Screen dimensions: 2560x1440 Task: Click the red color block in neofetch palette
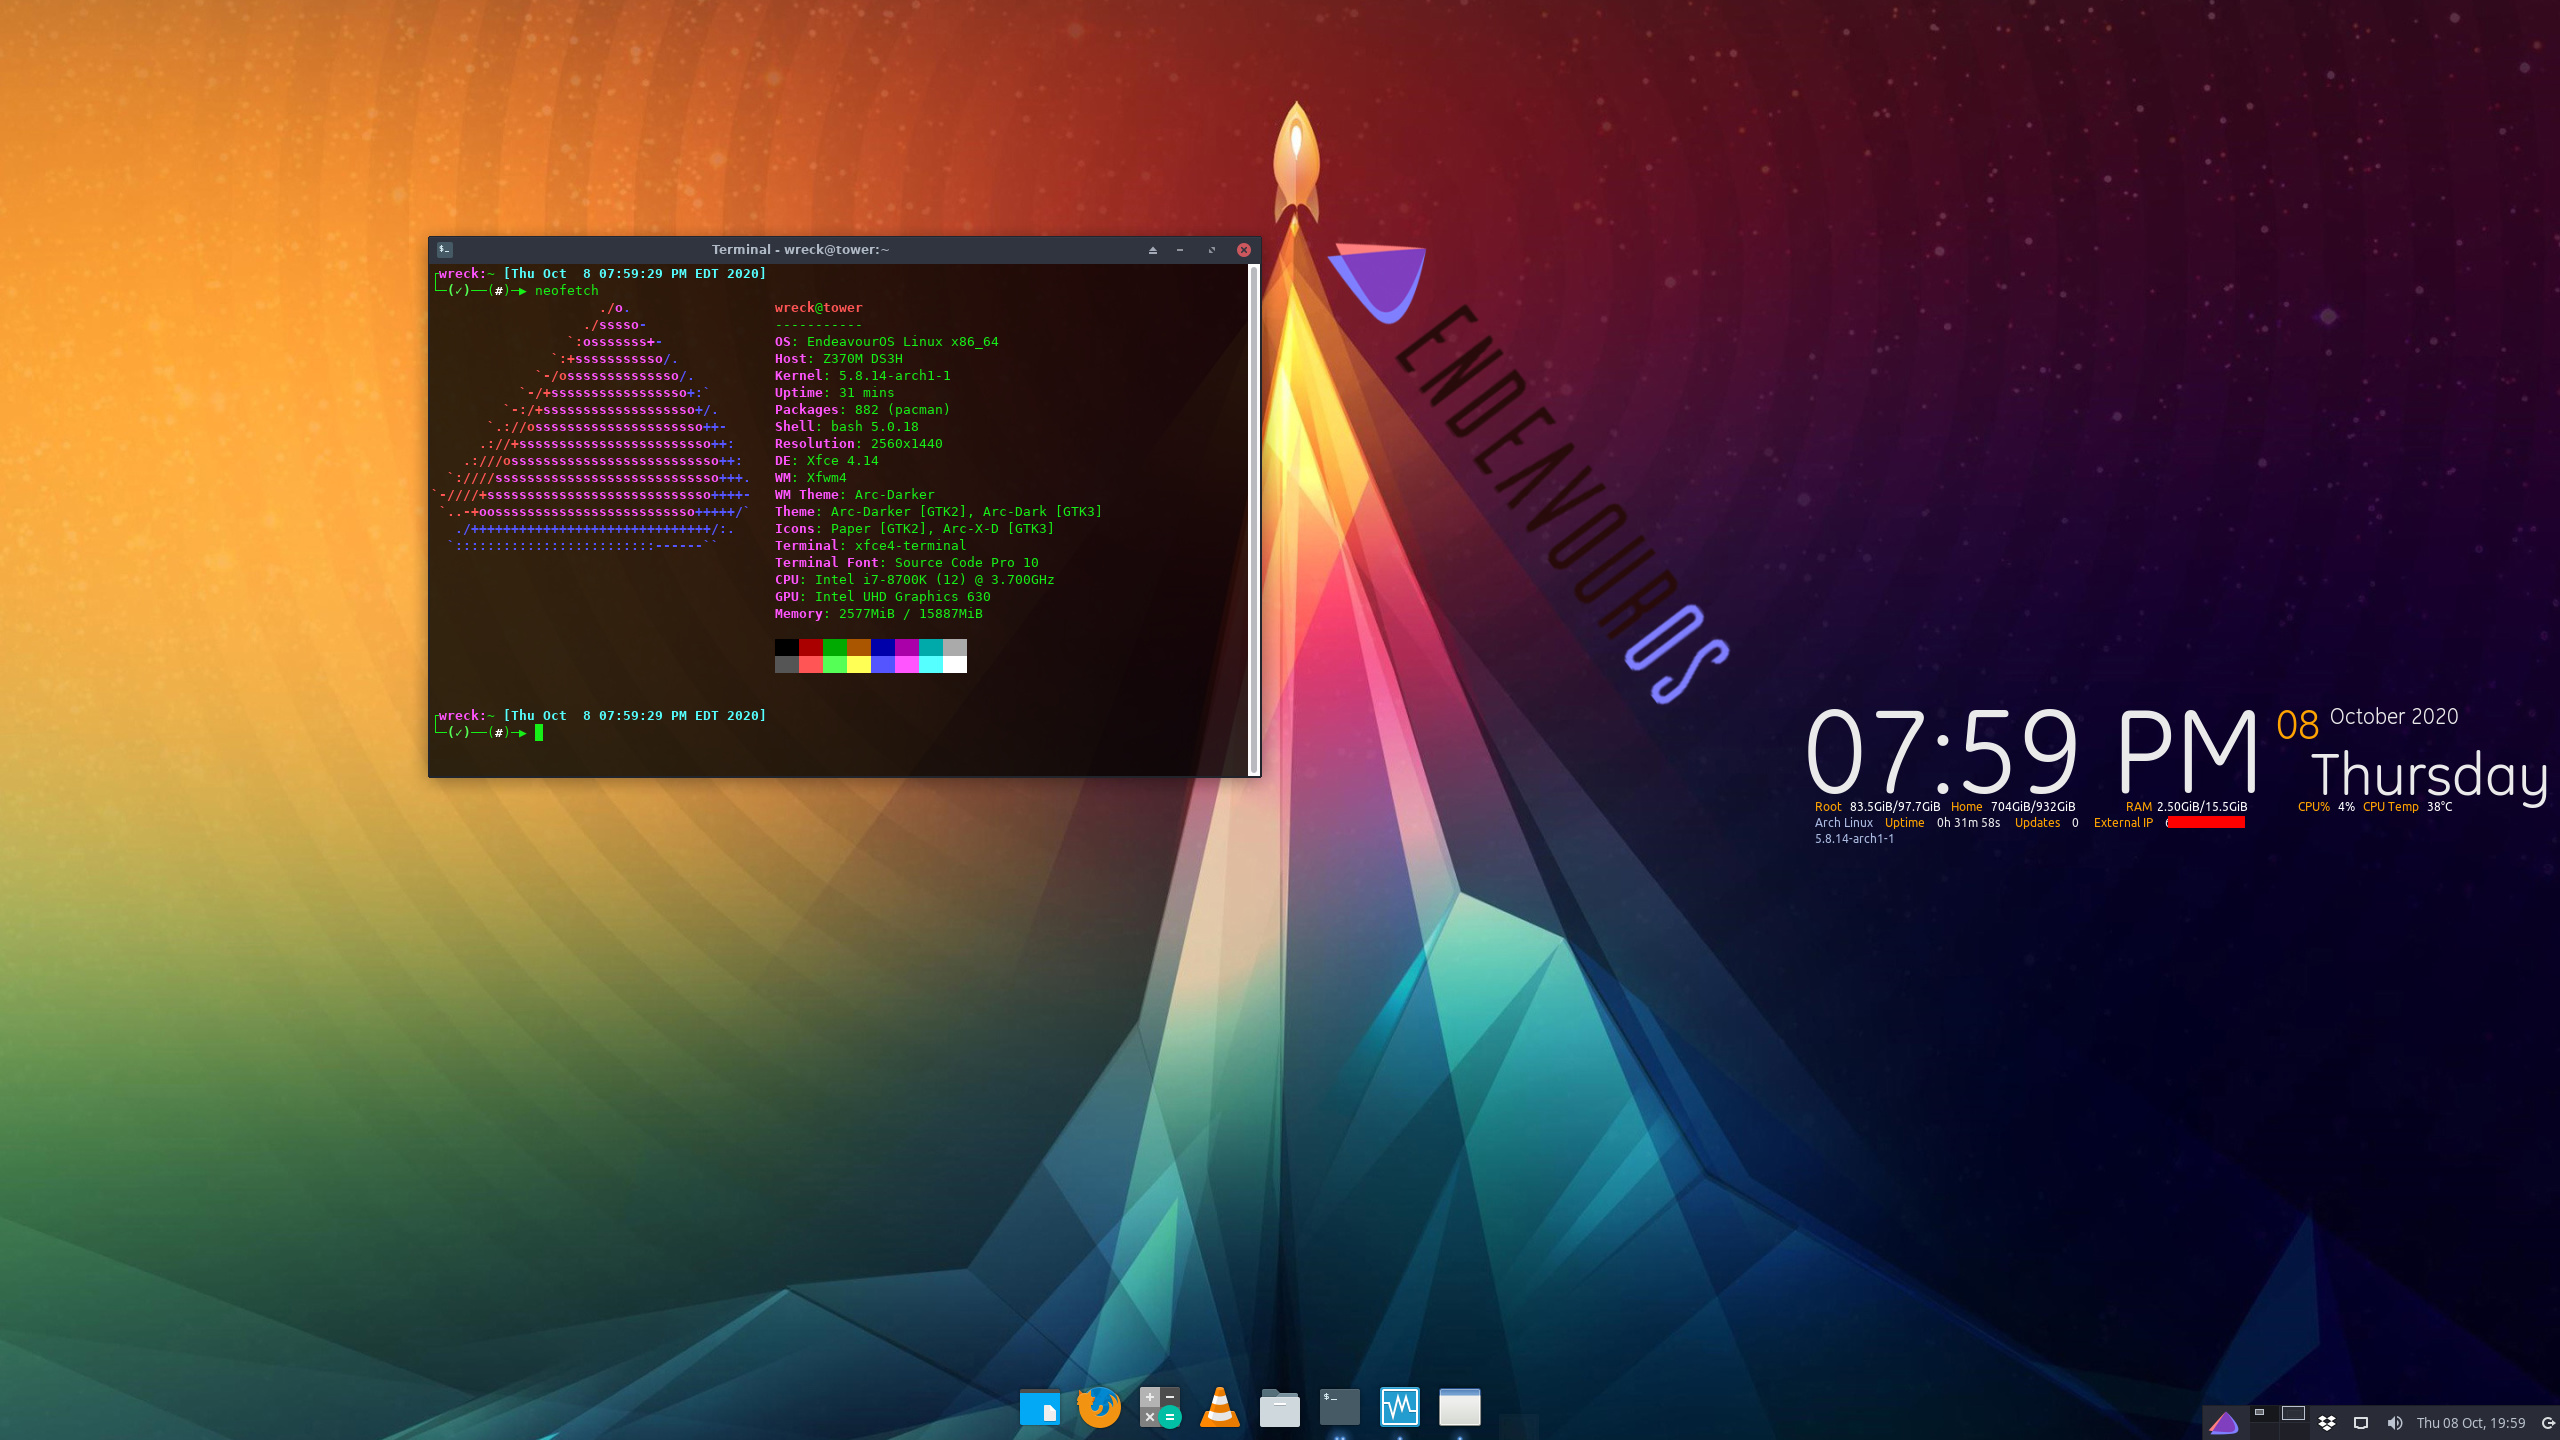click(x=810, y=647)
